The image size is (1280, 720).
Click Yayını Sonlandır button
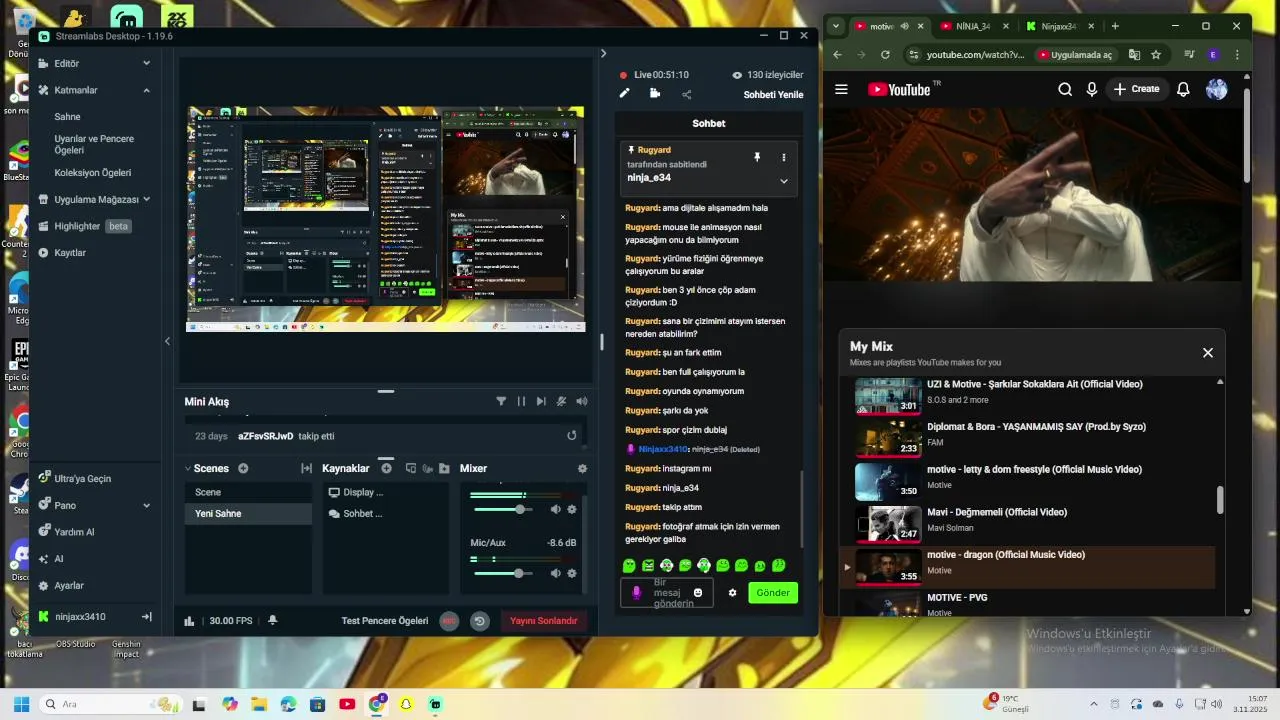(544, 621)
